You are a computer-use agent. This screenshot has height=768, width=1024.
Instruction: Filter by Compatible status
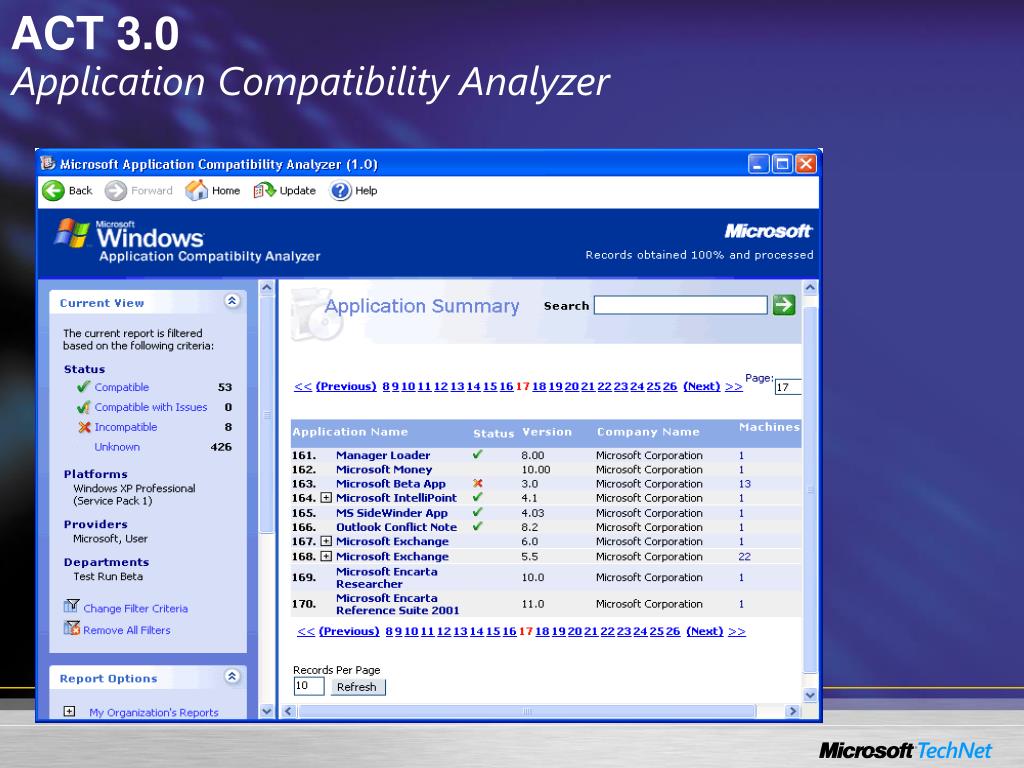(x=121, y=387)
